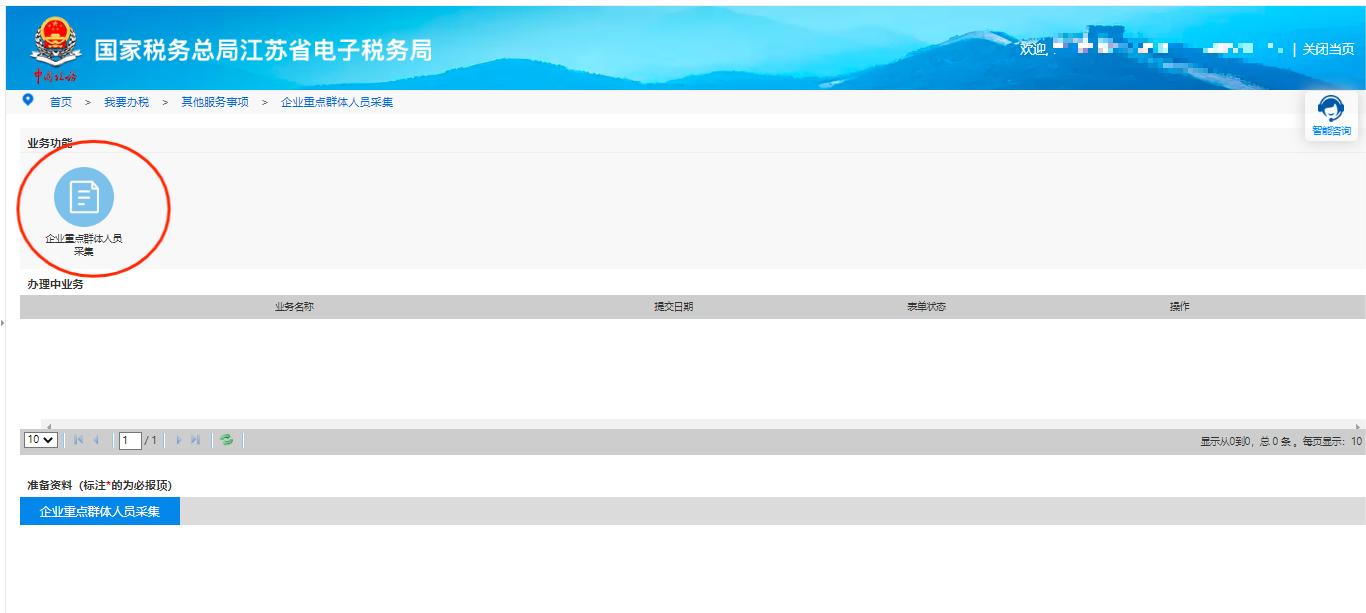Click the blue location pin icon
Viewport: 1366px width, 613px height.
pyautogui.click(x=28, y=101)
